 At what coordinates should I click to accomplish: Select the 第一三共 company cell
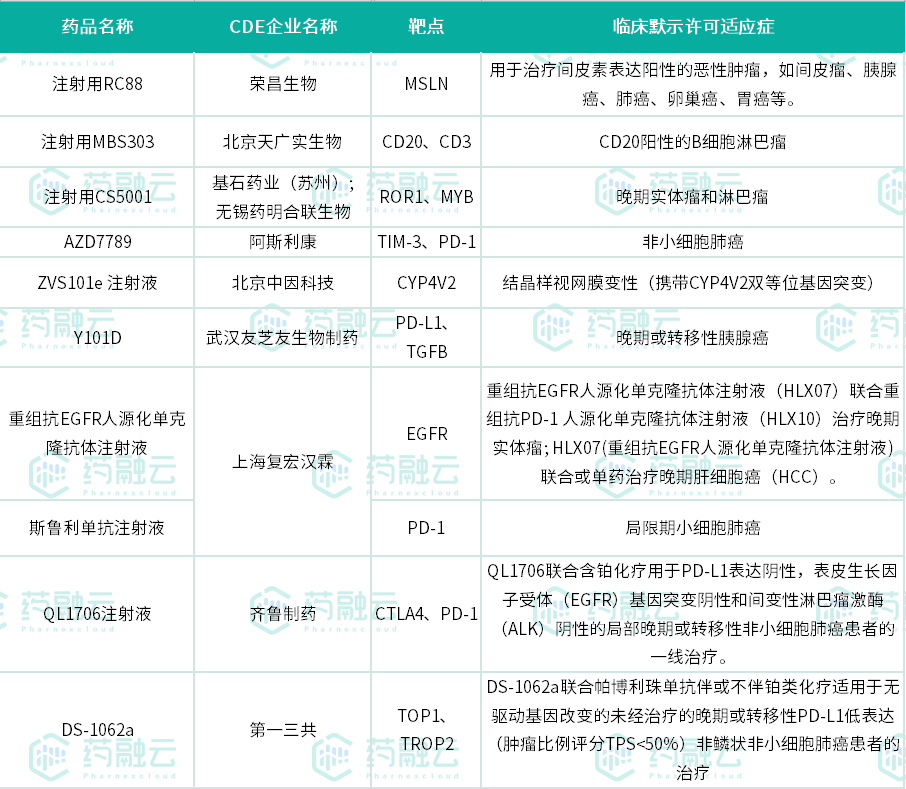283,730
